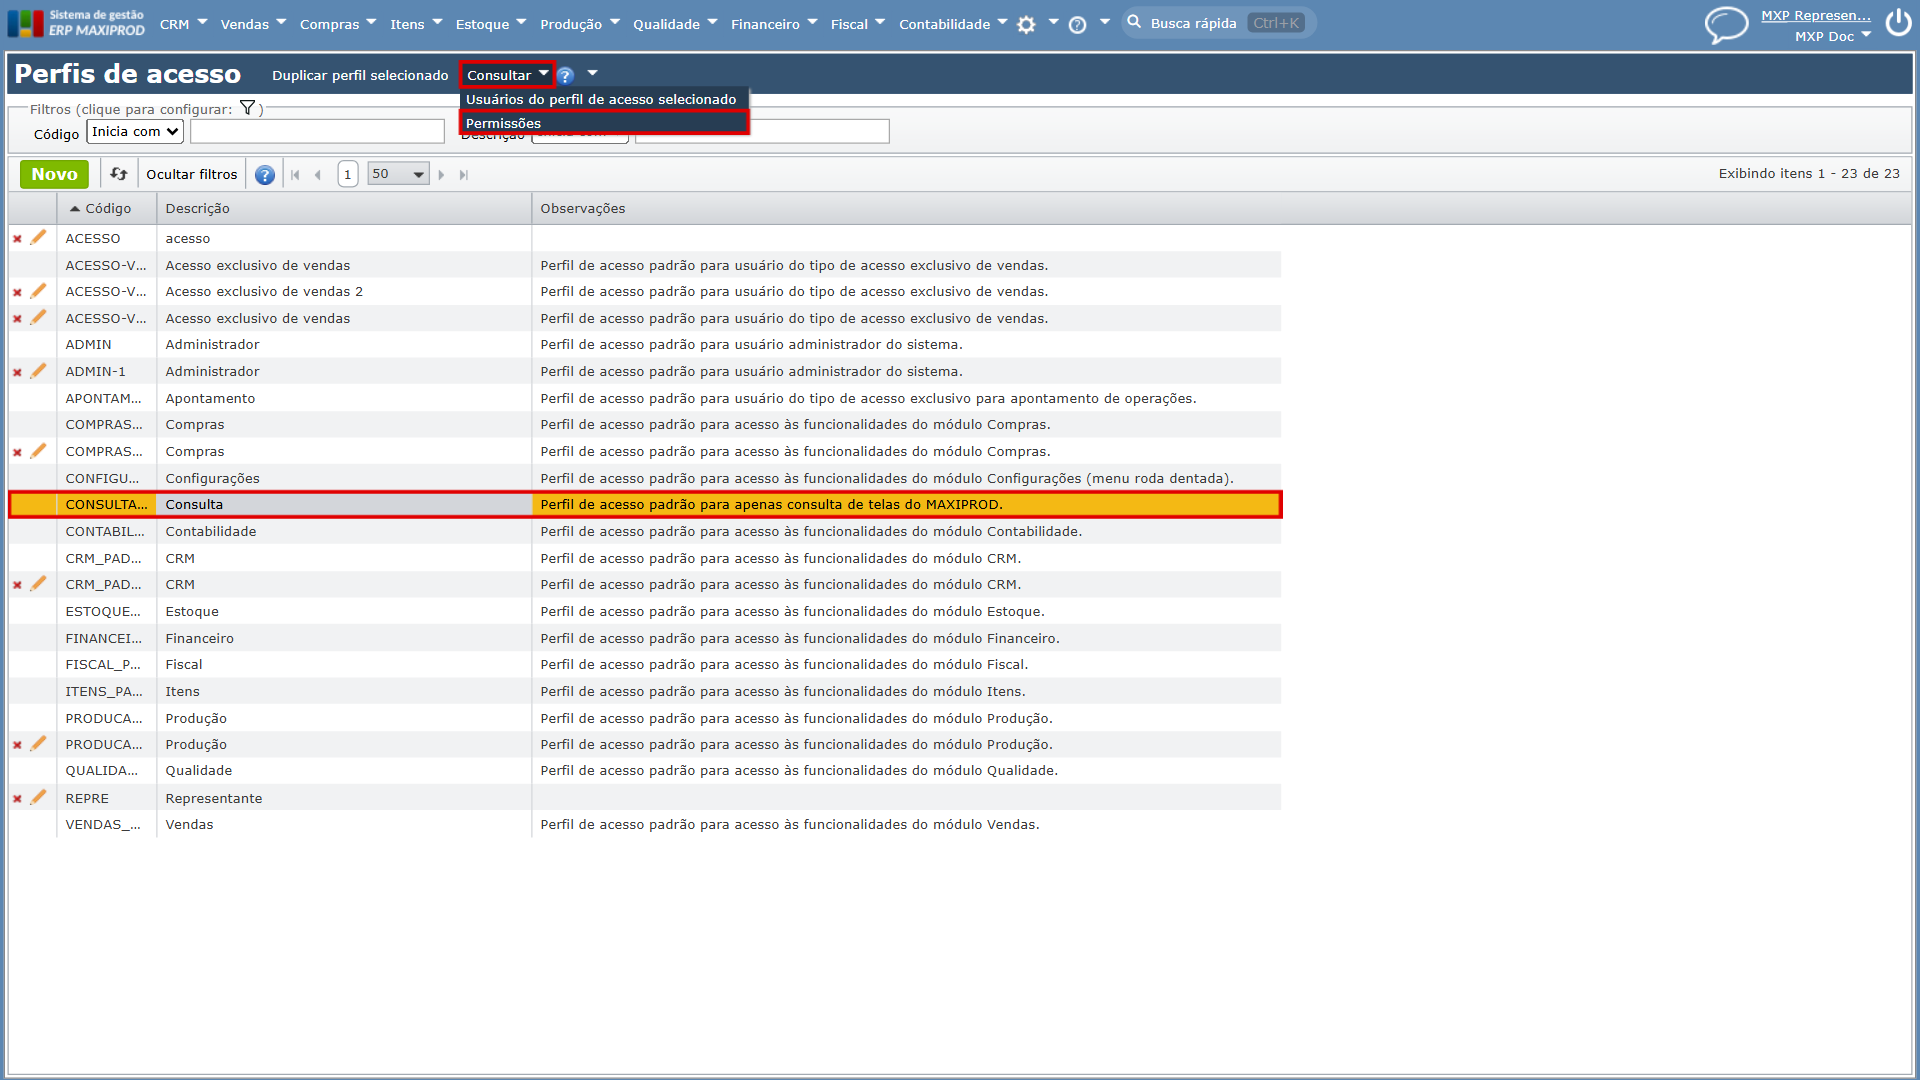
Task: Click the MXP Represen... link
Action: pyautogui.click(x=1816, y=15)
